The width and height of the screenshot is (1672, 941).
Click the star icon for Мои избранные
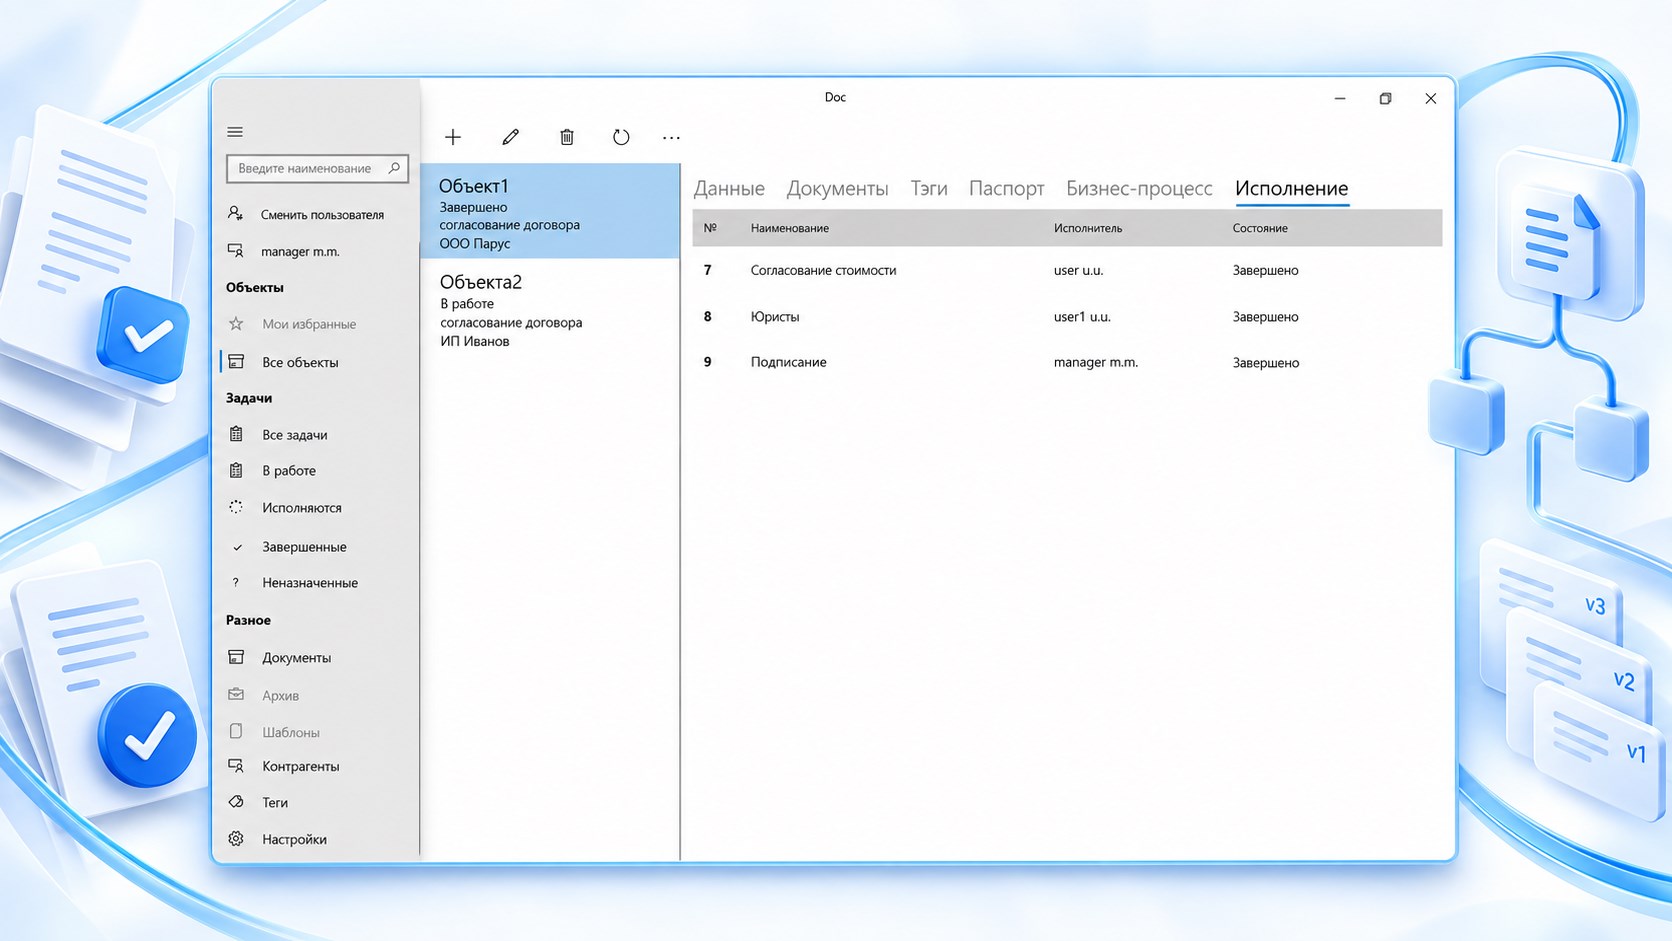pos(236,324)
